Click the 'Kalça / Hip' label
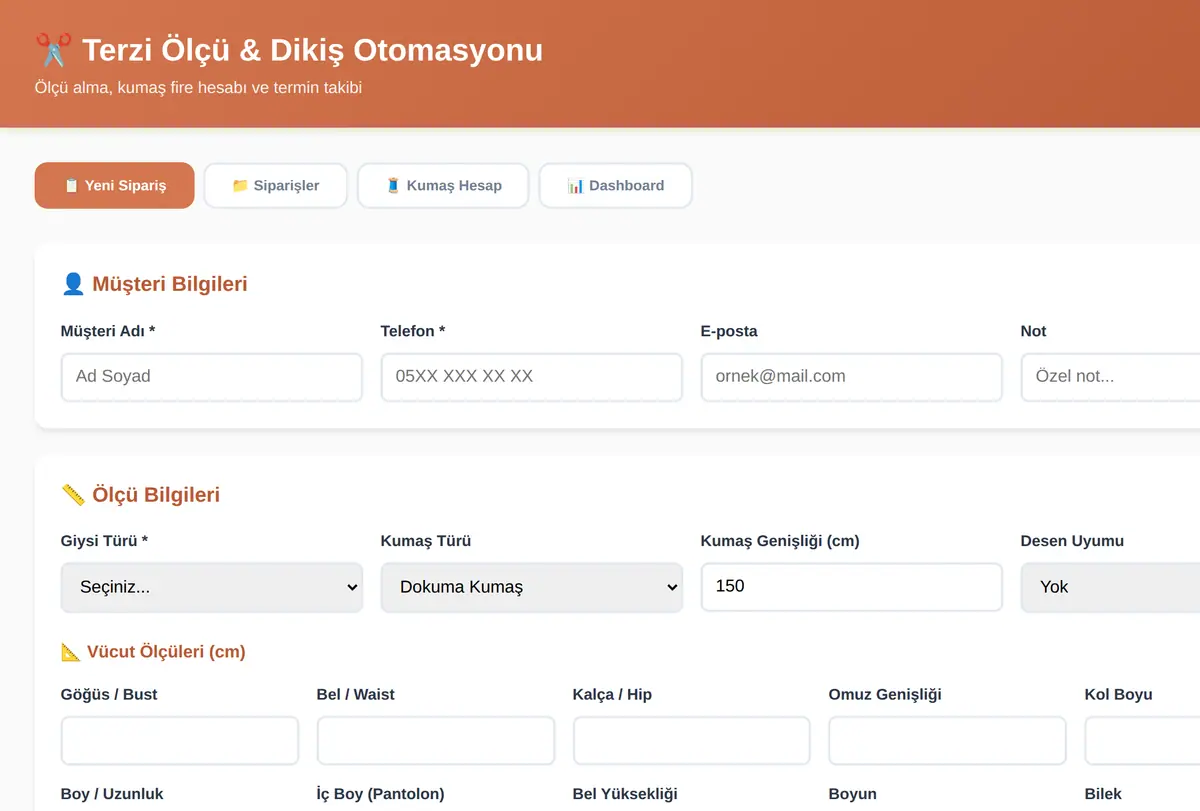 pyautogui.click(x=612, y=695)
